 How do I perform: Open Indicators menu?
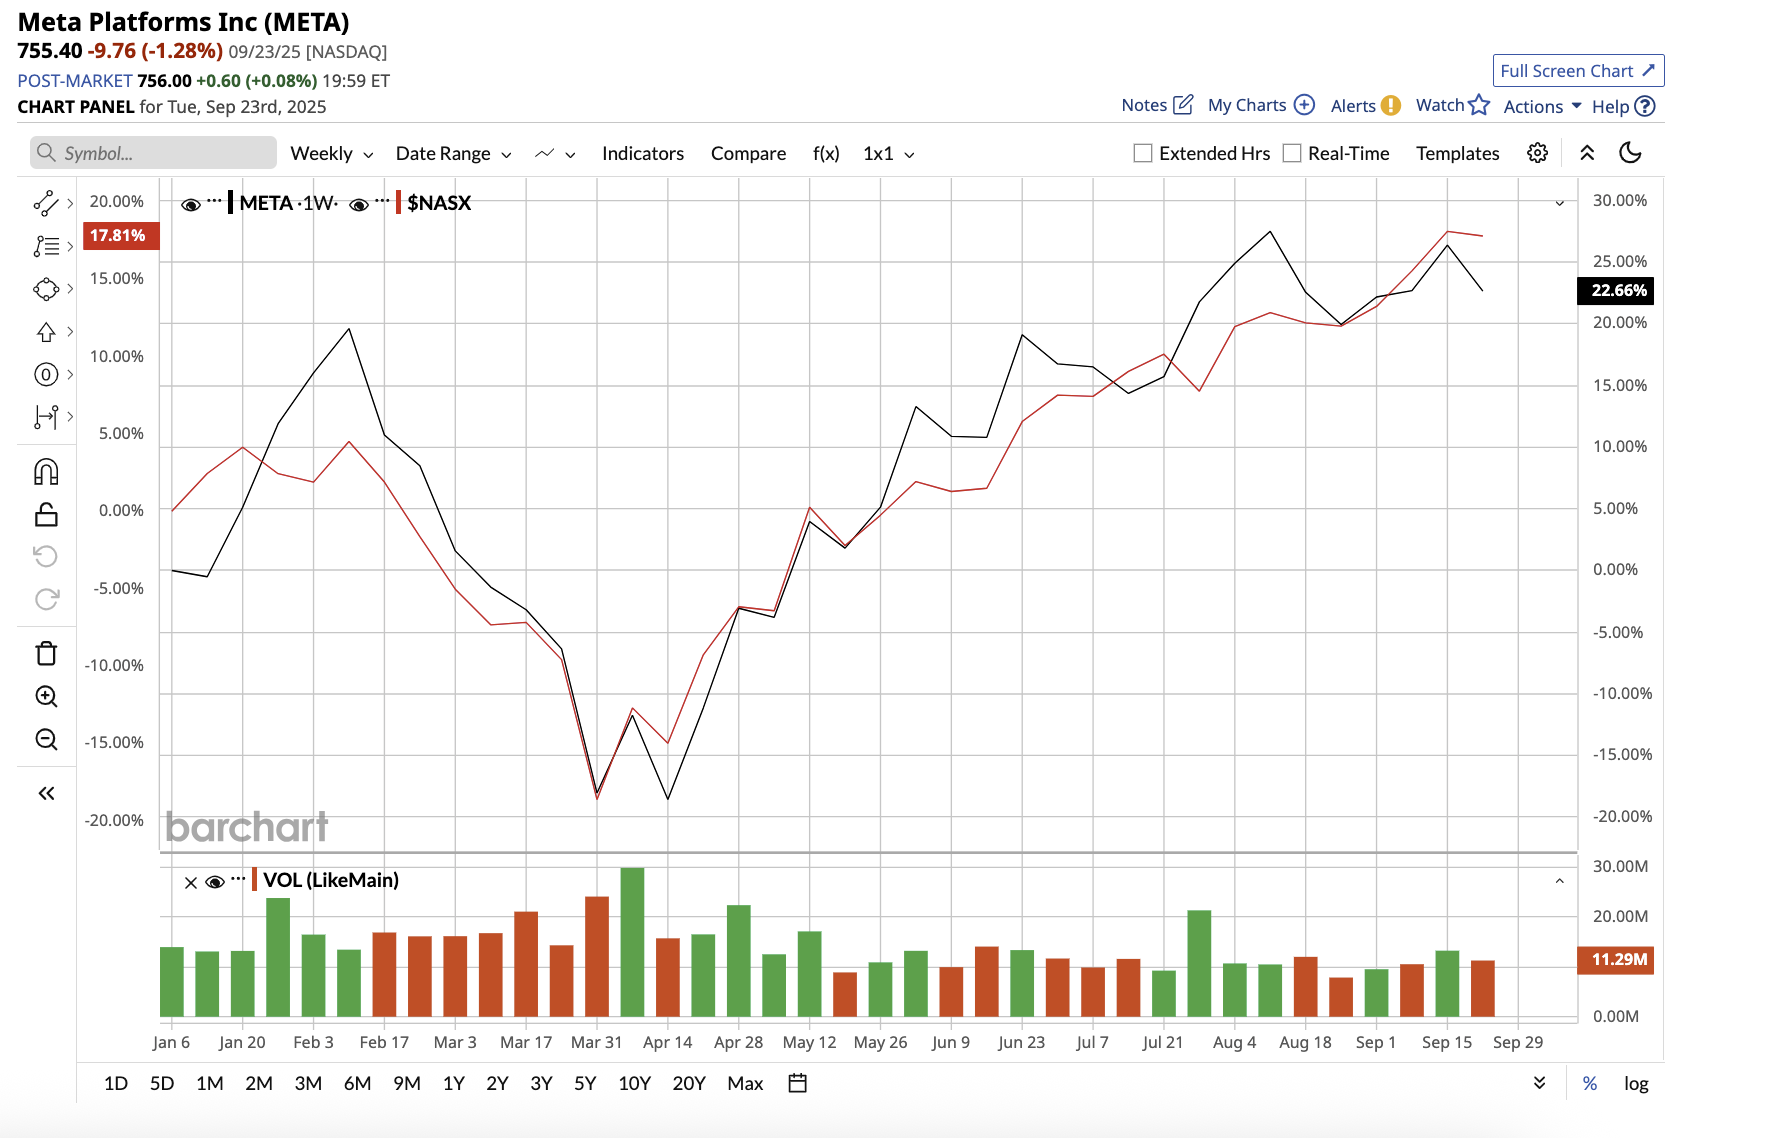[643, 153]
